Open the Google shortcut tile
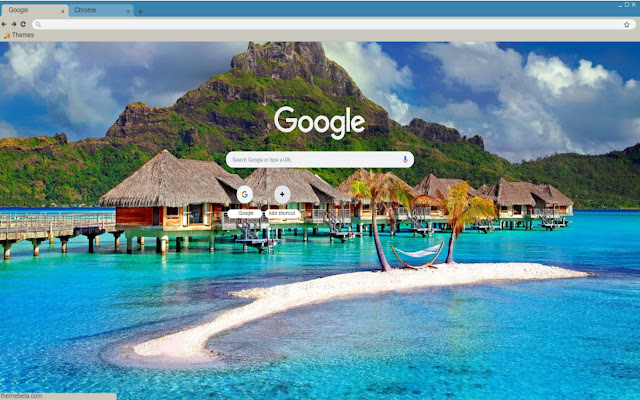Viewport: 640px width, 400px height. click(x=244, y=195)
